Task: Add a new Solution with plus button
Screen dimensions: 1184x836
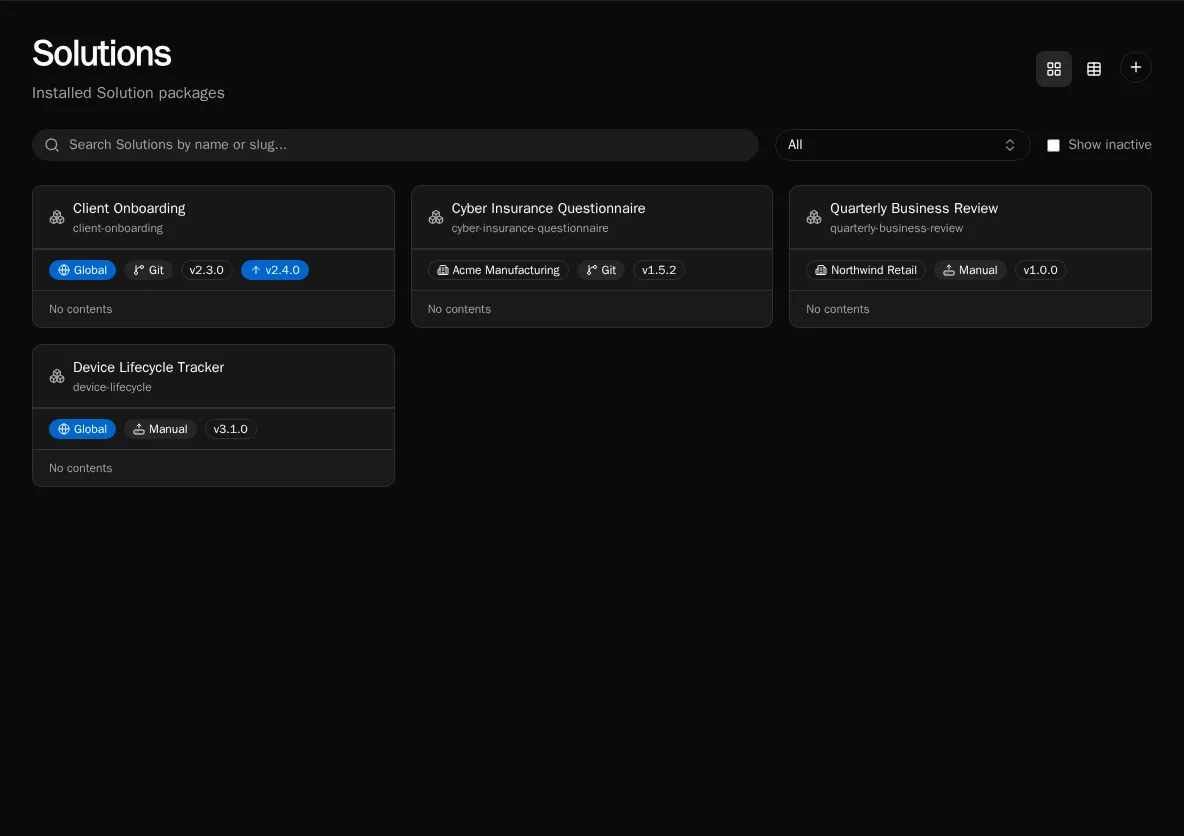Action: click(1135, 67)
